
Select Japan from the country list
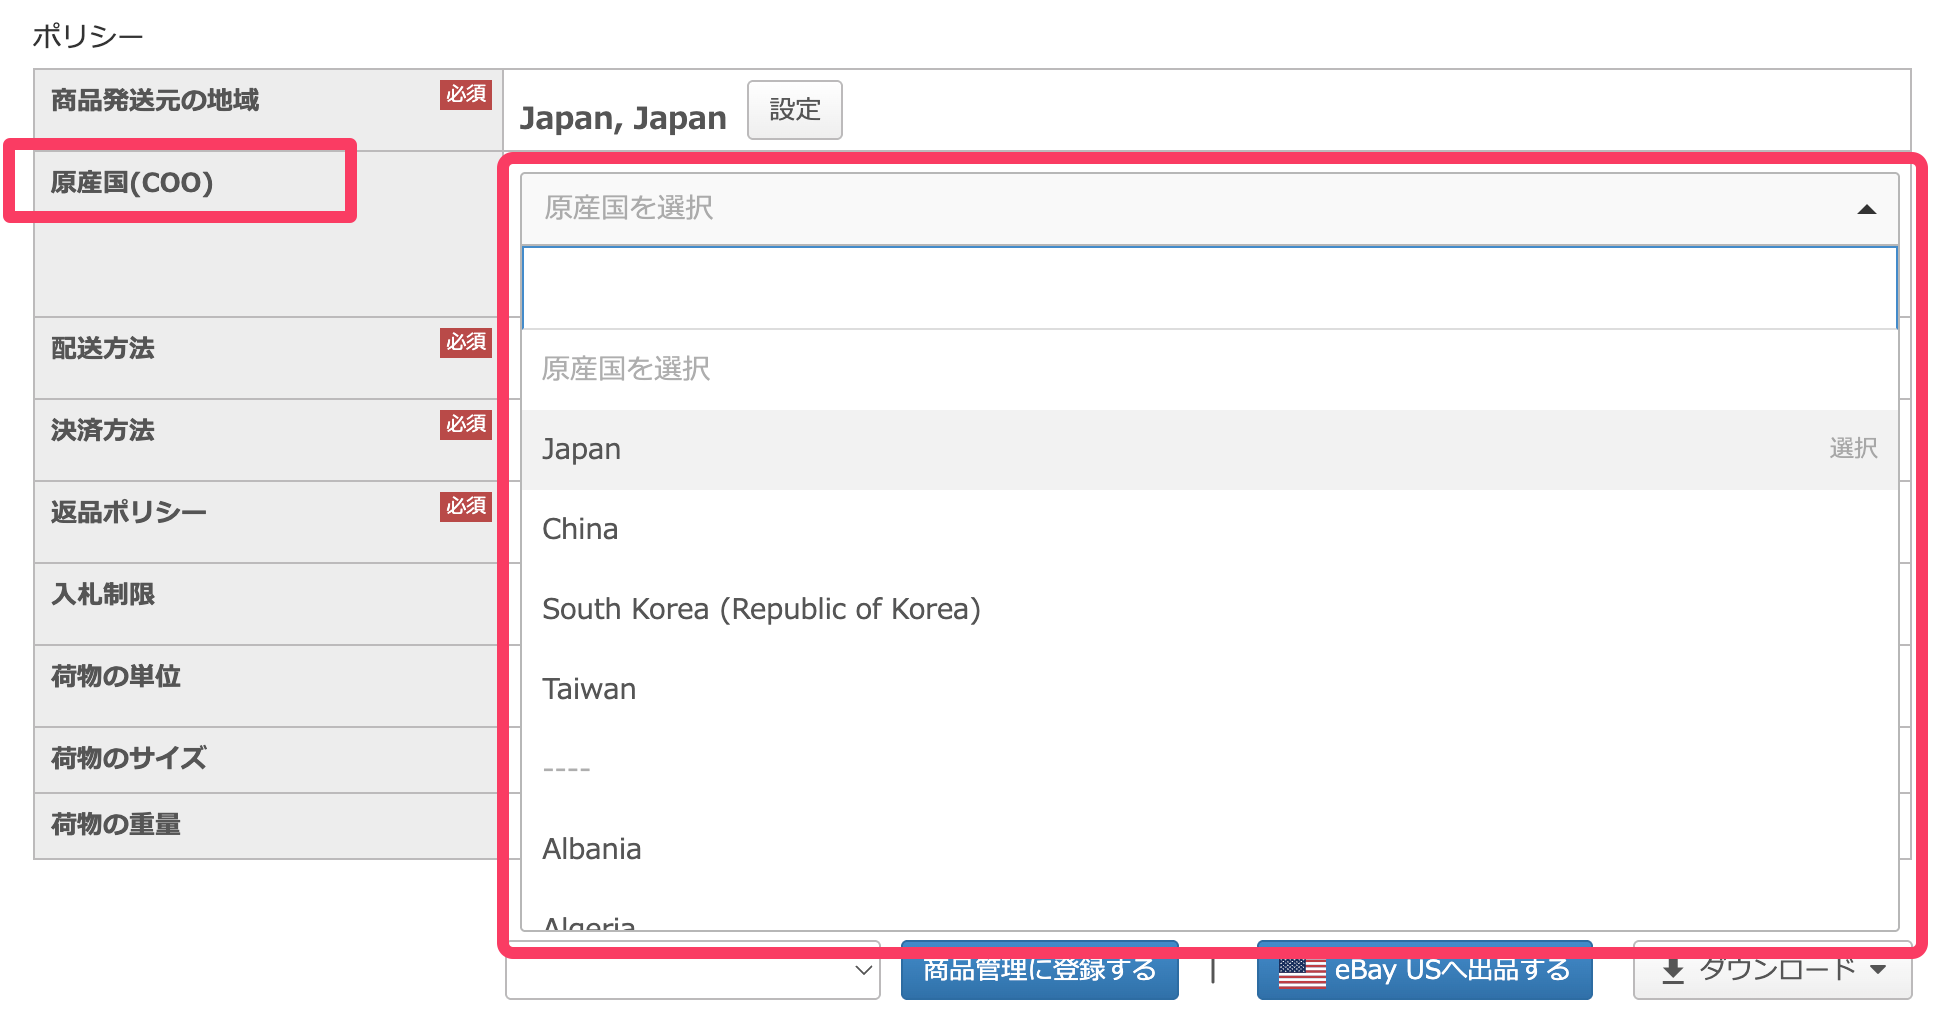pos(581,449)
